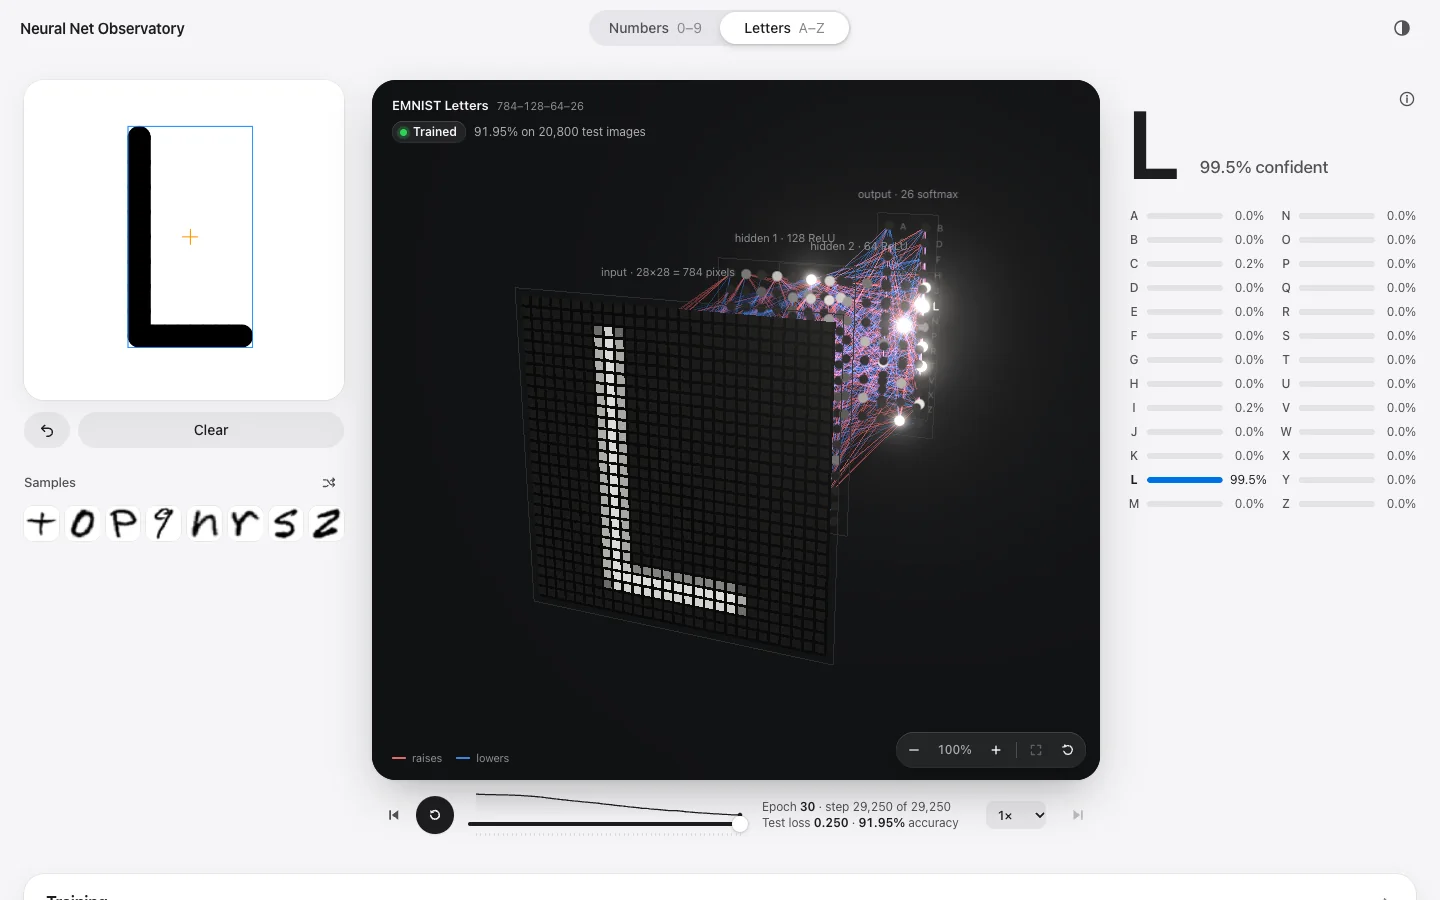Click the 100% zoom level readout
This screenshot has height=900, width=1440.
coord(955,750)
